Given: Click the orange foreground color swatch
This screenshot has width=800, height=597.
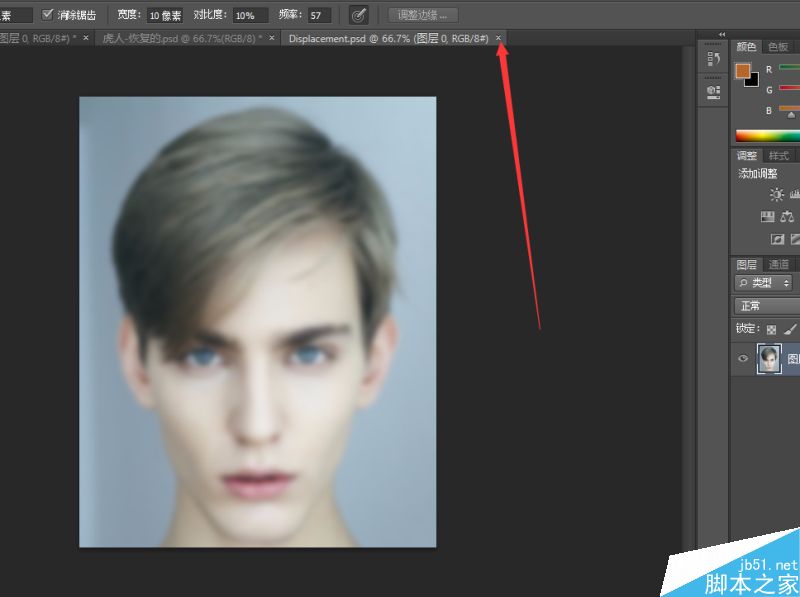Looking at the screenshot, I should point(742,70).
